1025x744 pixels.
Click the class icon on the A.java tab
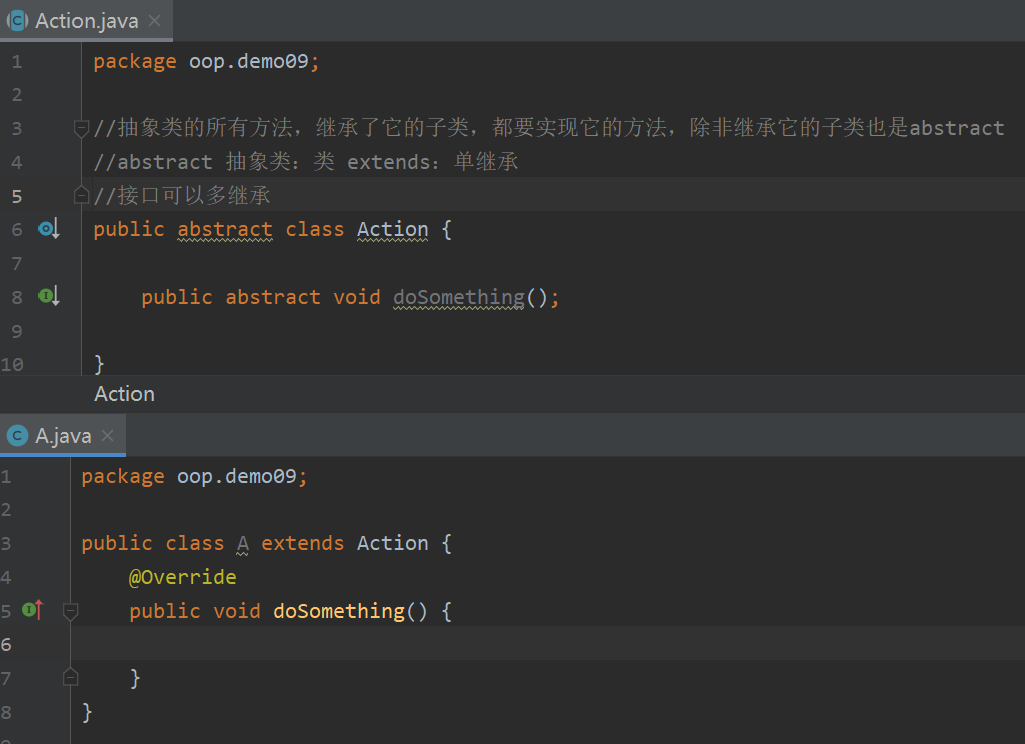click(x=17, y=436)
